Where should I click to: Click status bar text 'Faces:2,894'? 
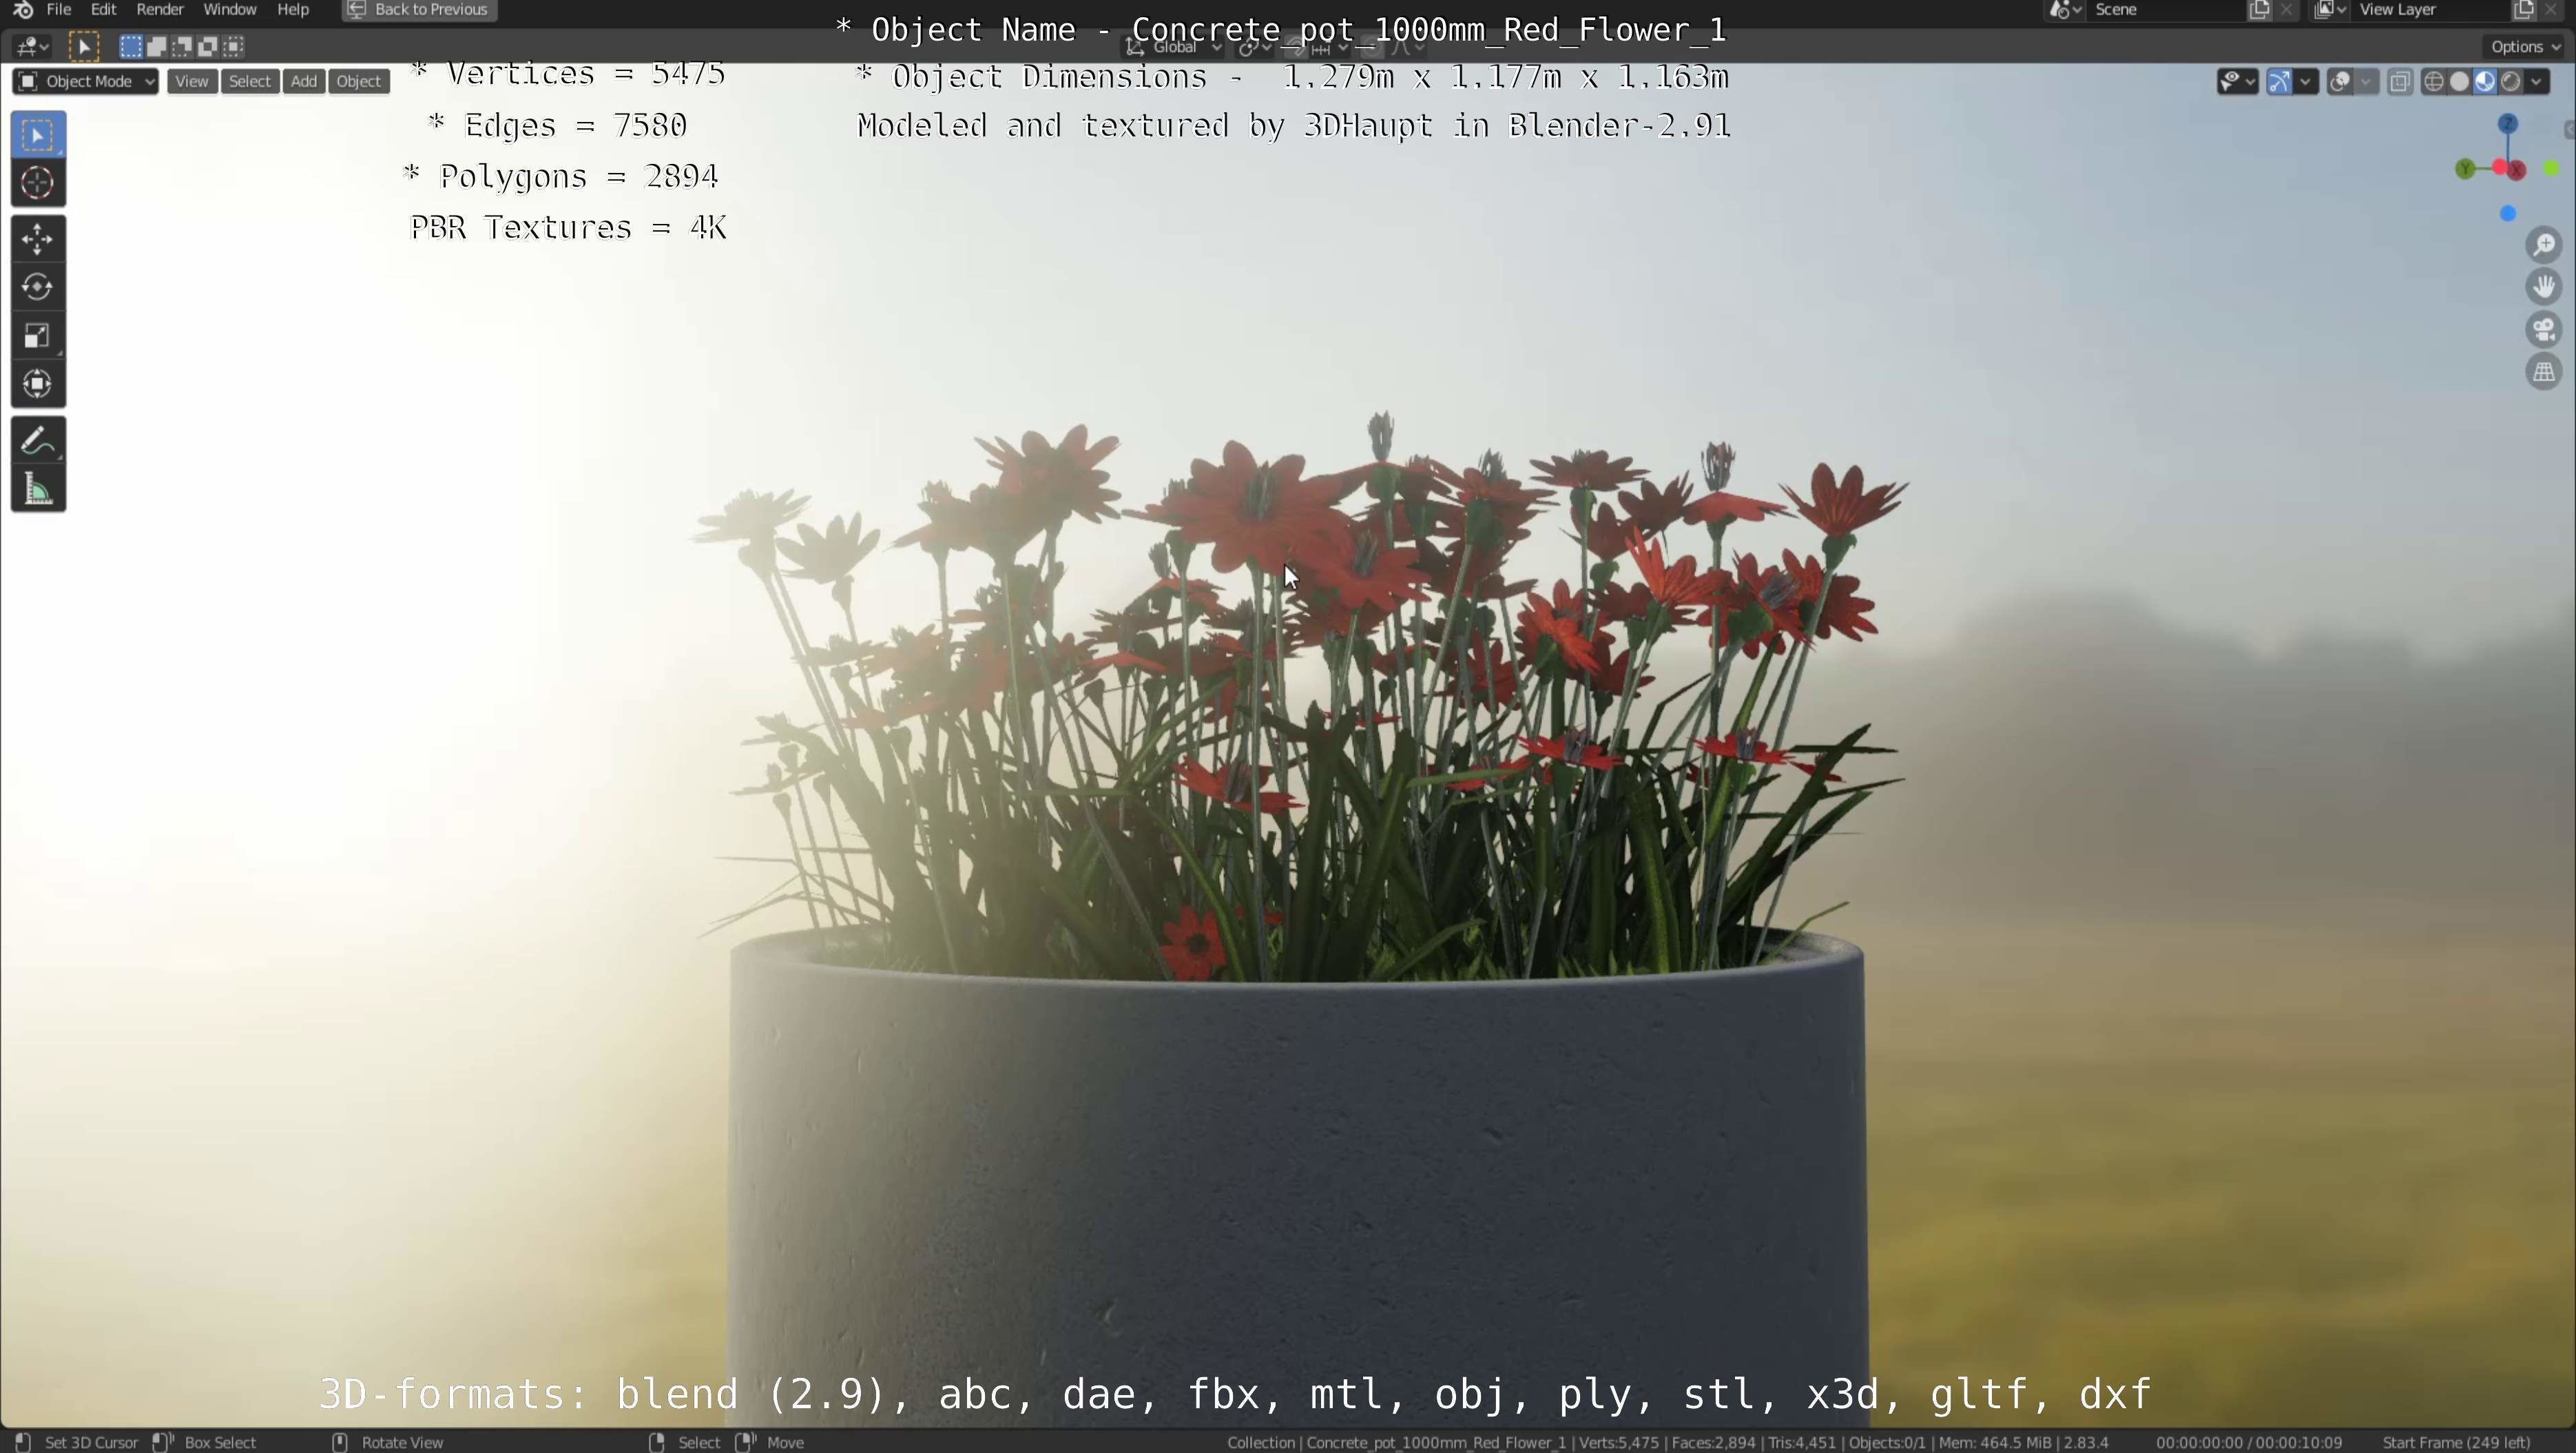(1714, 1443)
